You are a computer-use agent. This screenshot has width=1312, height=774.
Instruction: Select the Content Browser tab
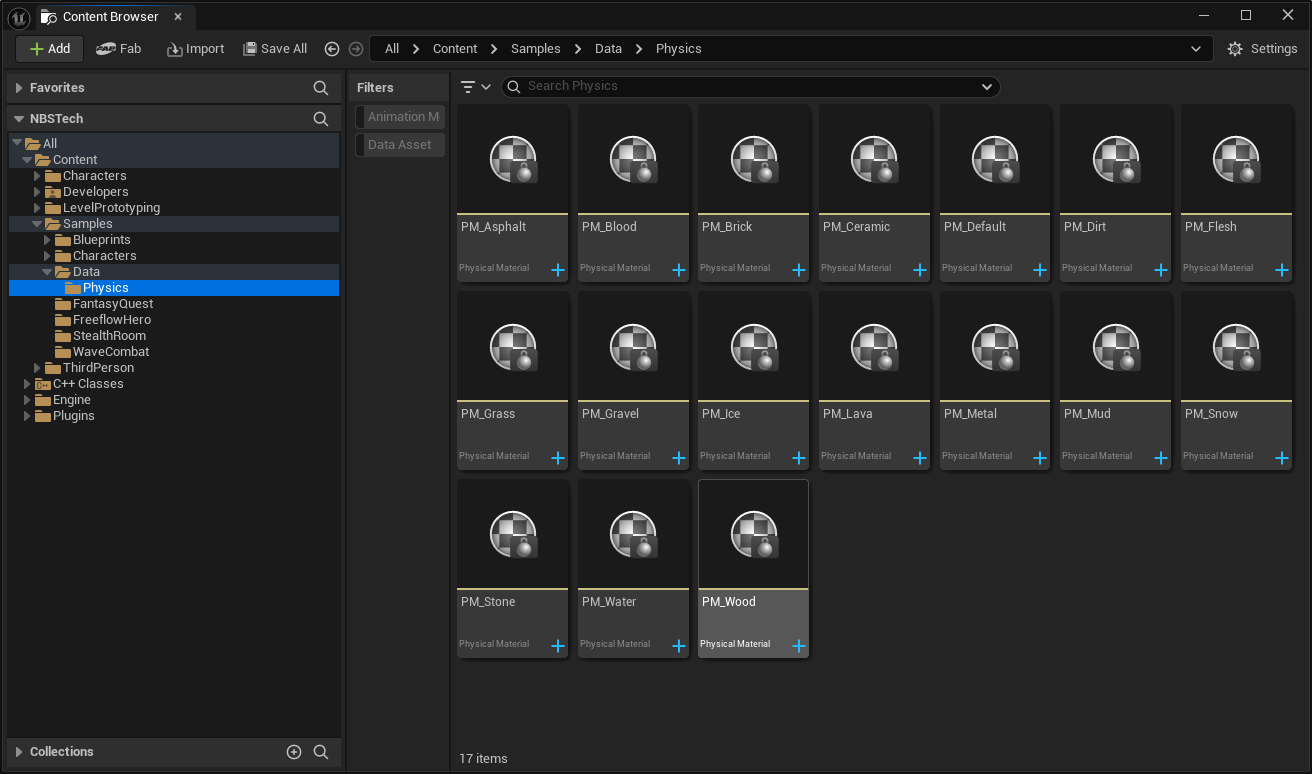point(110,17)
